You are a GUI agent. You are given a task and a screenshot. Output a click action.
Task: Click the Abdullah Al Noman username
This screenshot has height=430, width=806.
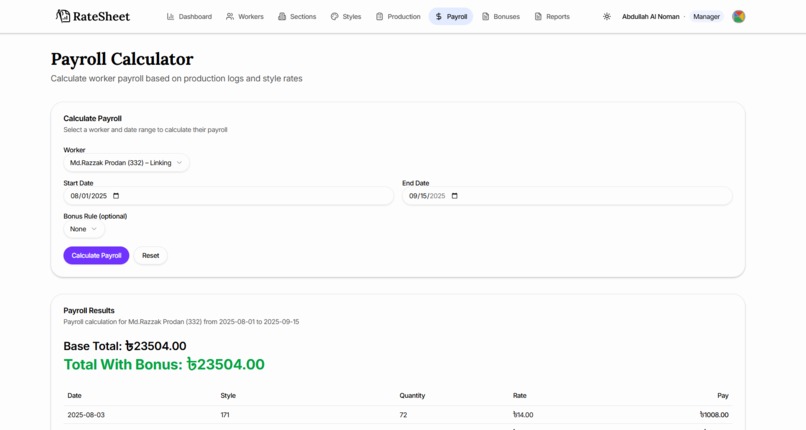pyautogui.click(x=650, y=16)
